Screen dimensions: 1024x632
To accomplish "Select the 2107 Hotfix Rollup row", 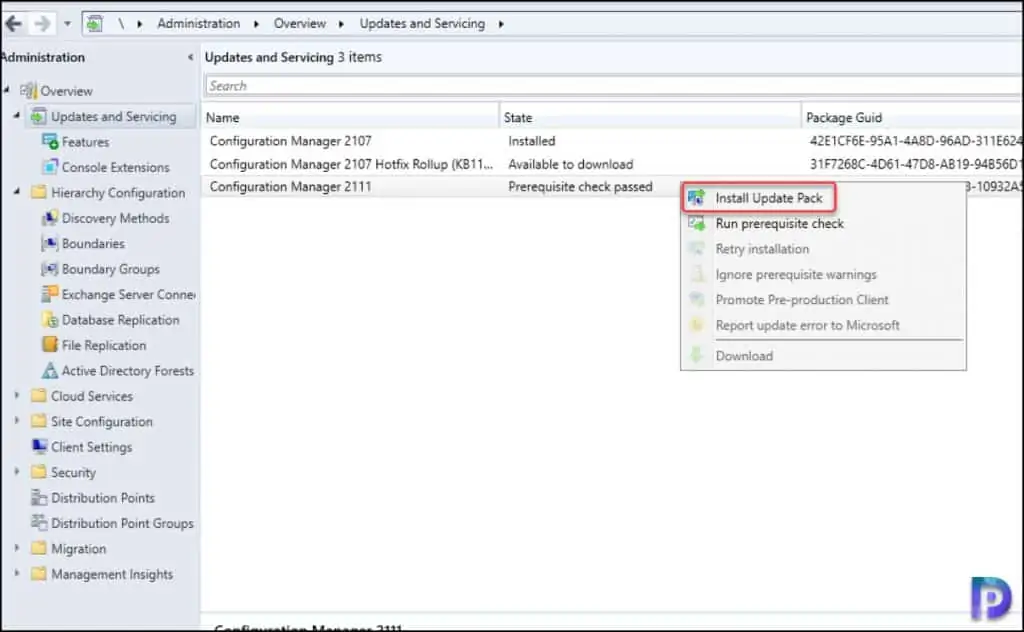I will point(612,164).
